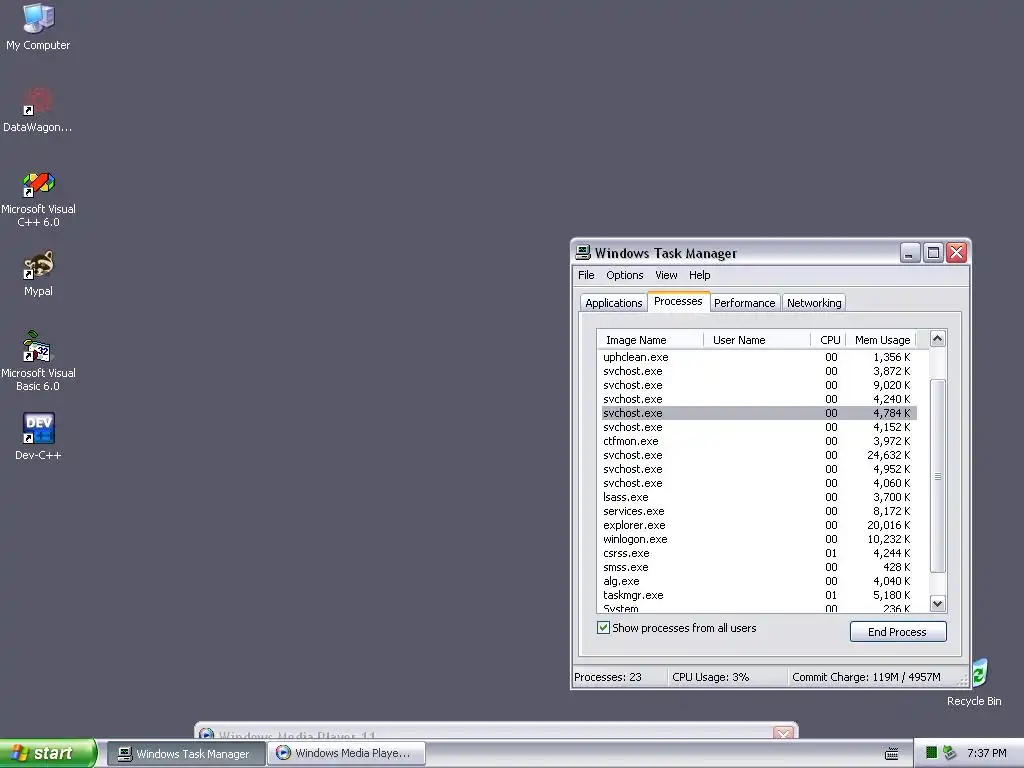Minimize the Task Manager window
The image size is (1024, 768).
(x=910, y=253)
